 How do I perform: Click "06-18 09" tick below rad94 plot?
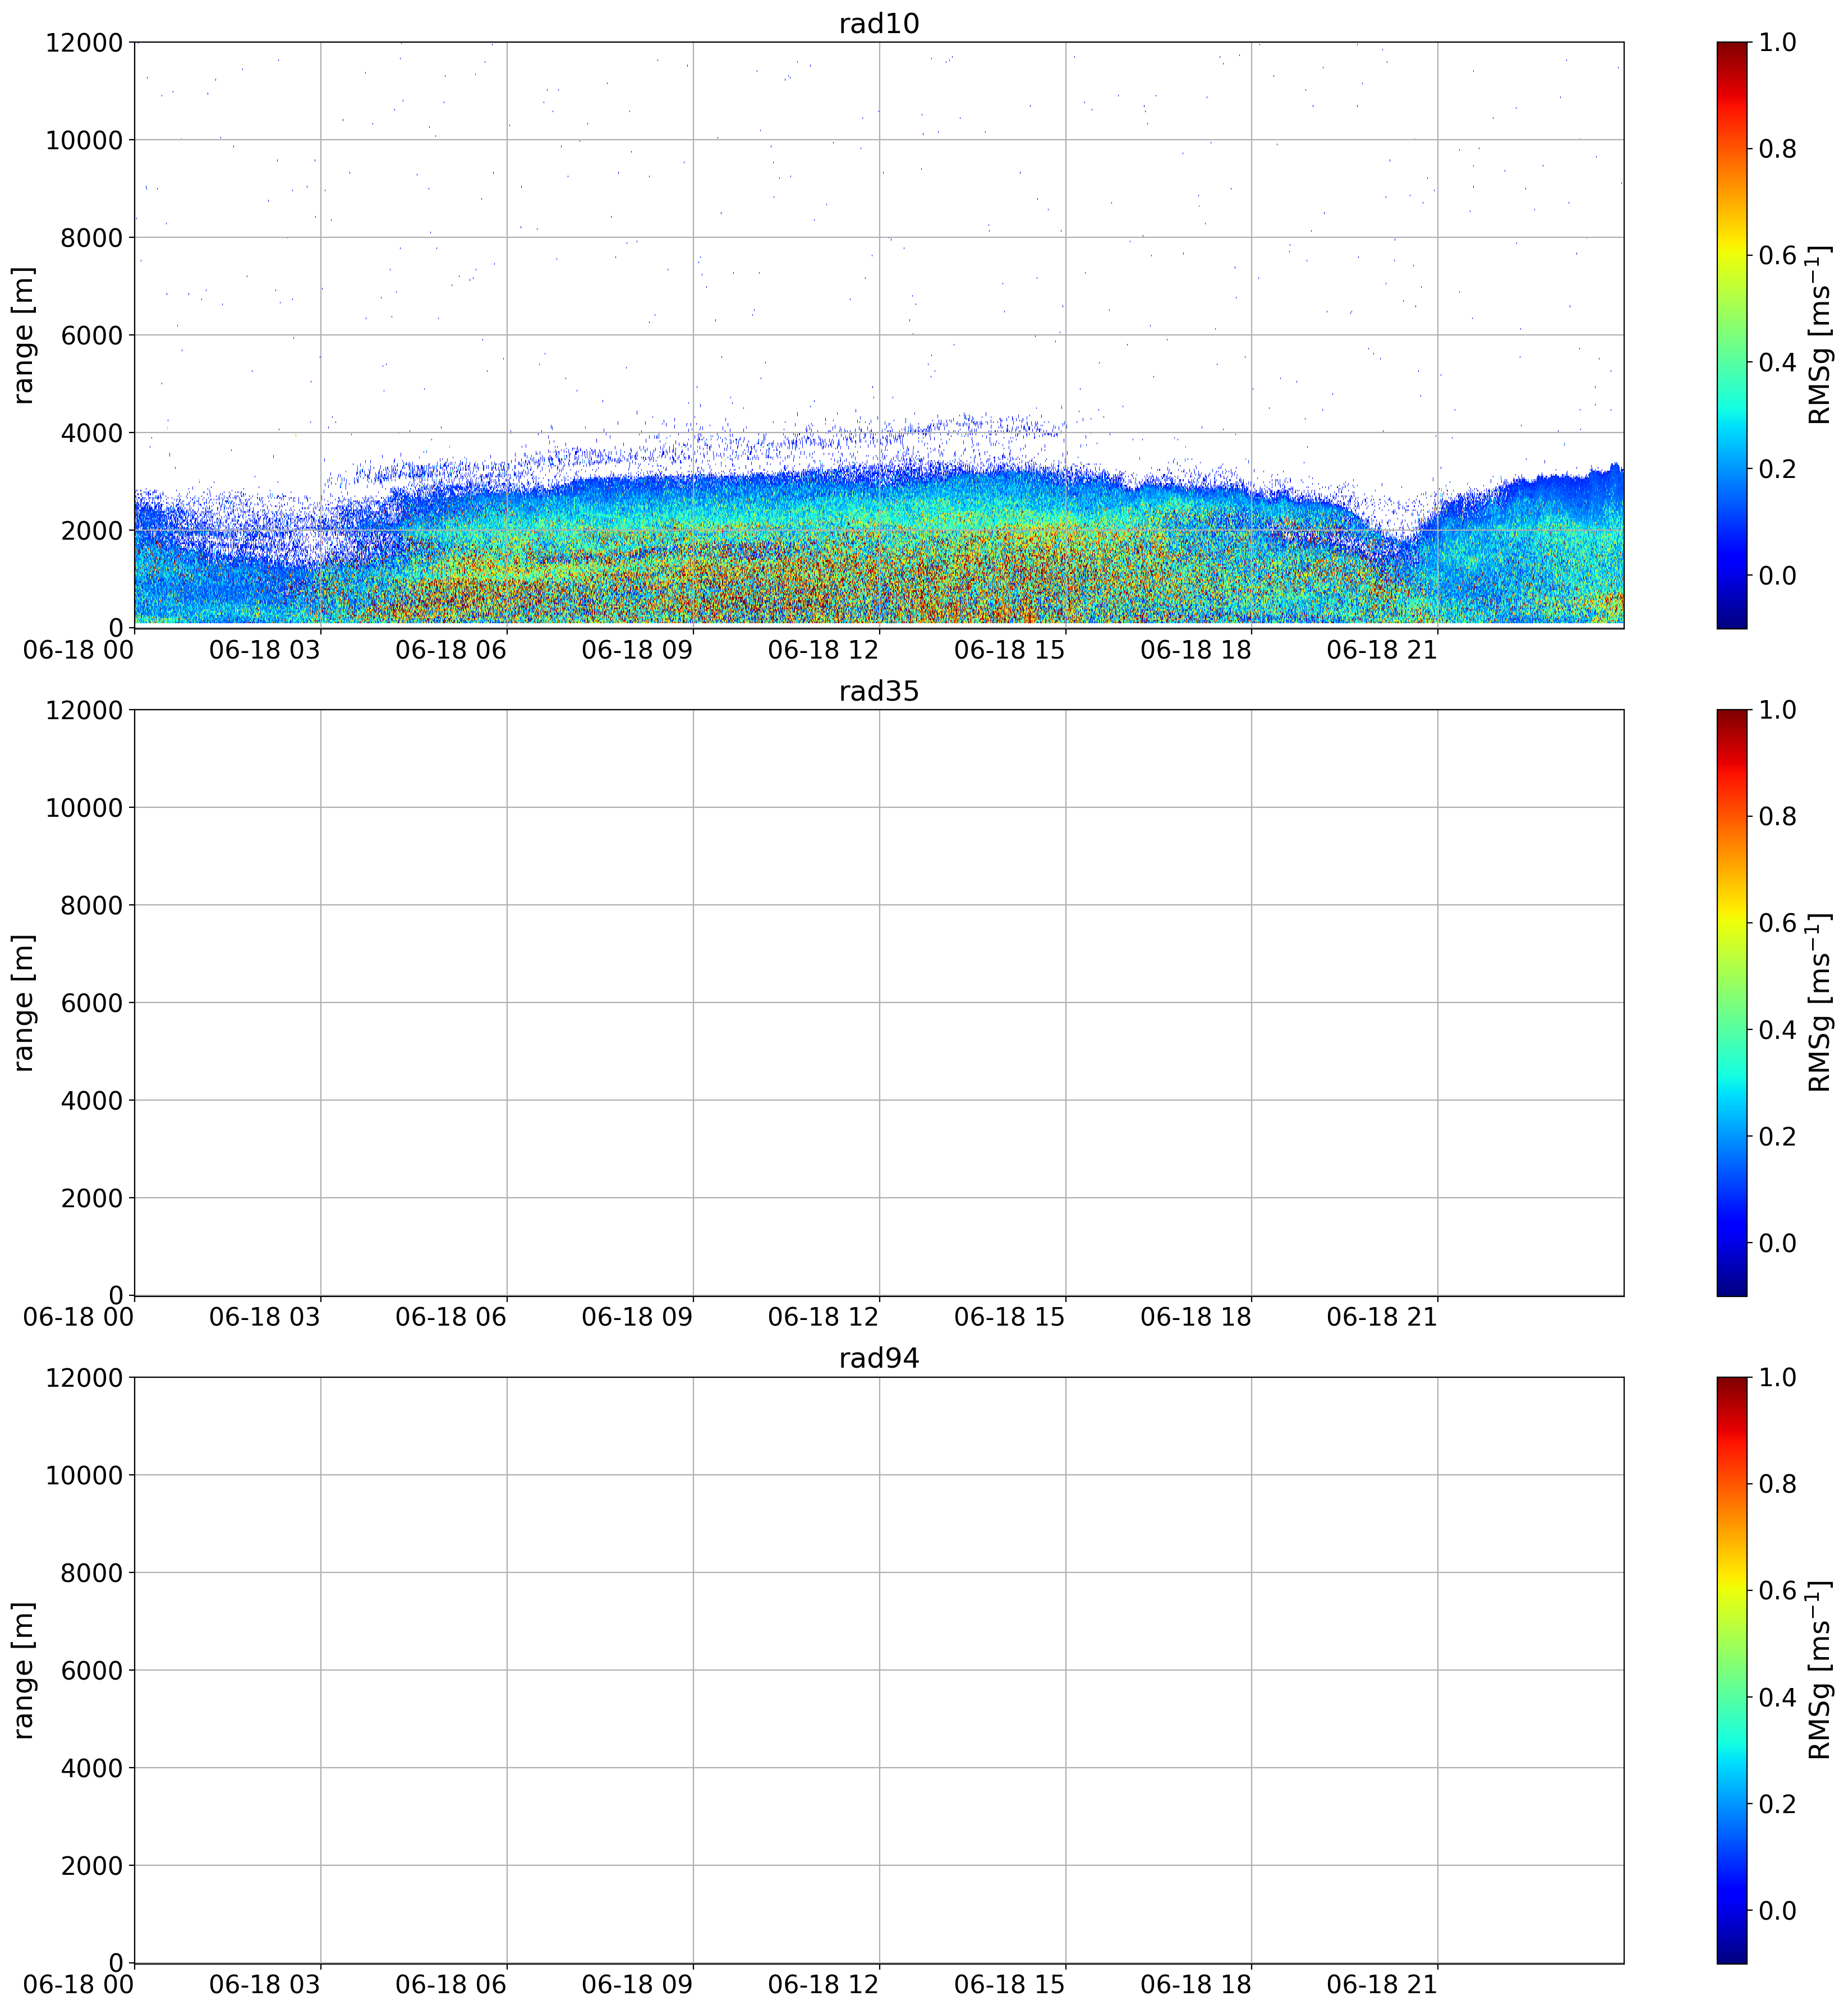pyautogui.click(x=637, y=1985)
